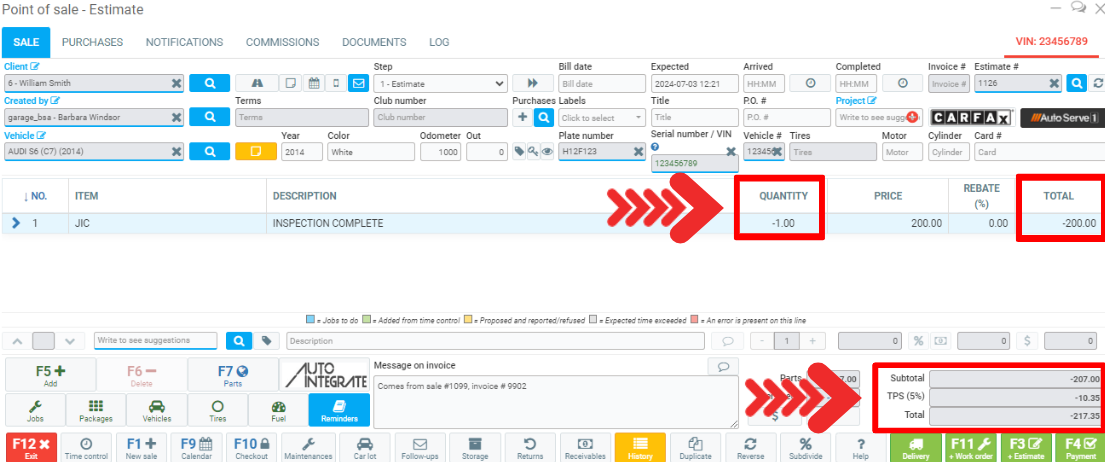1105x462 pixels.
Task: Click the CARFAX logo button
Action: [971, 118]
